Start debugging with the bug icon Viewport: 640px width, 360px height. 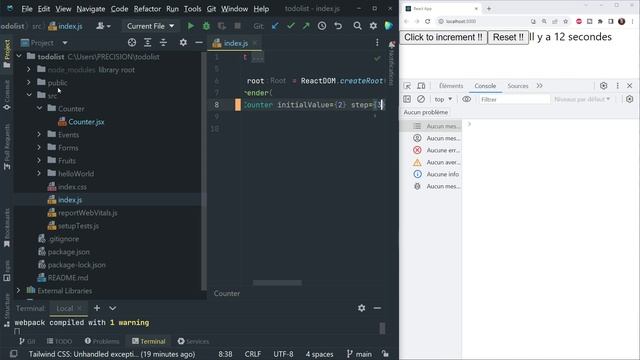point(206,26)
